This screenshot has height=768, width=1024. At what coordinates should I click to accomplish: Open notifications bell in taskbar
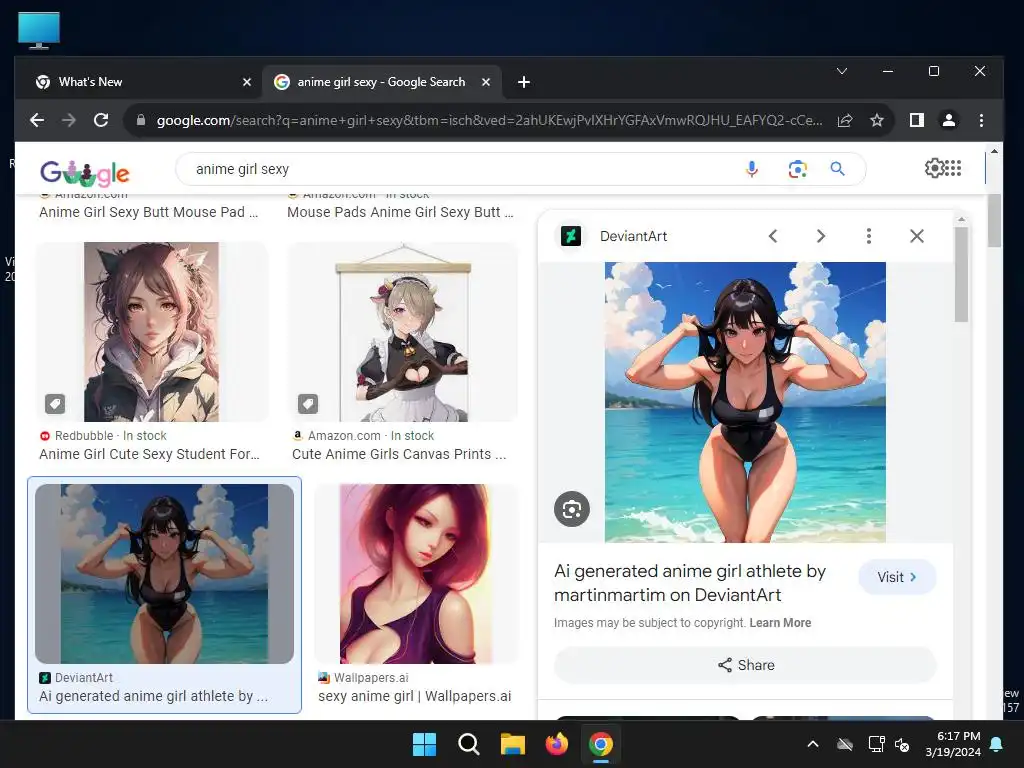pyautogui.click(x=997, y=744)
